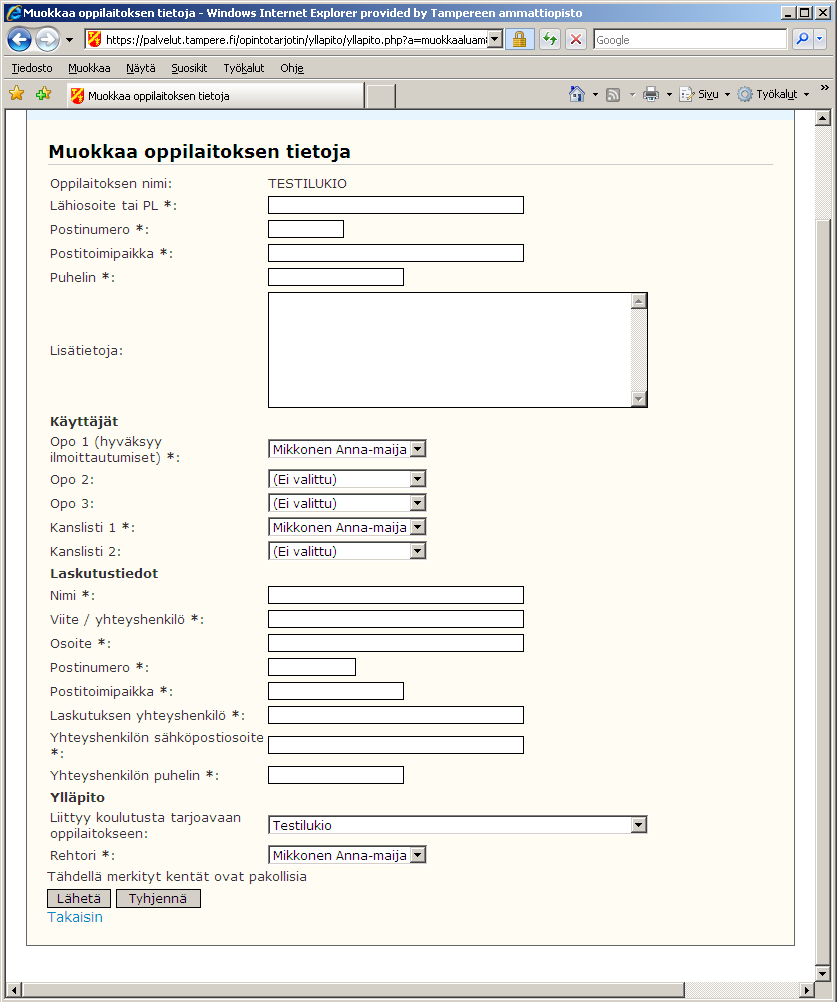Open the Muokkaa menu
The height and width of the screenshot is (1002, 837).
[x=89, y=68]
